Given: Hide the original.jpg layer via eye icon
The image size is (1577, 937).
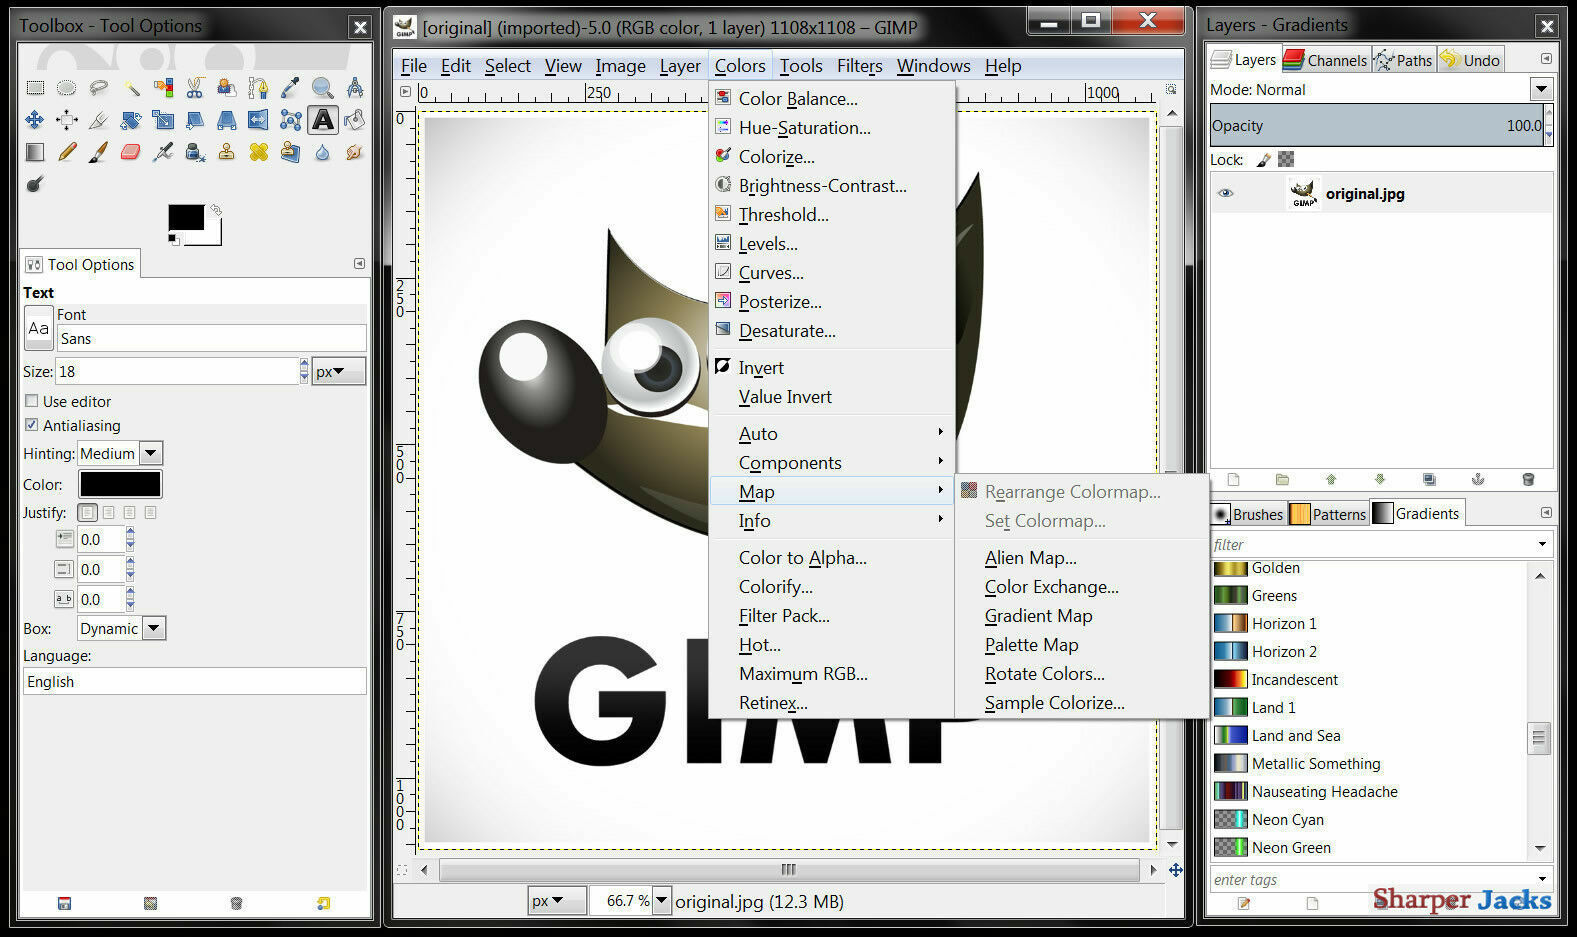Looking at the screenshot, I should (1225, 193).
